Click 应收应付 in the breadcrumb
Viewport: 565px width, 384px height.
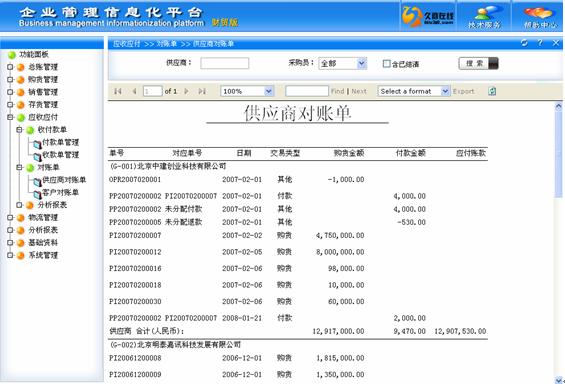coord(126,44)
